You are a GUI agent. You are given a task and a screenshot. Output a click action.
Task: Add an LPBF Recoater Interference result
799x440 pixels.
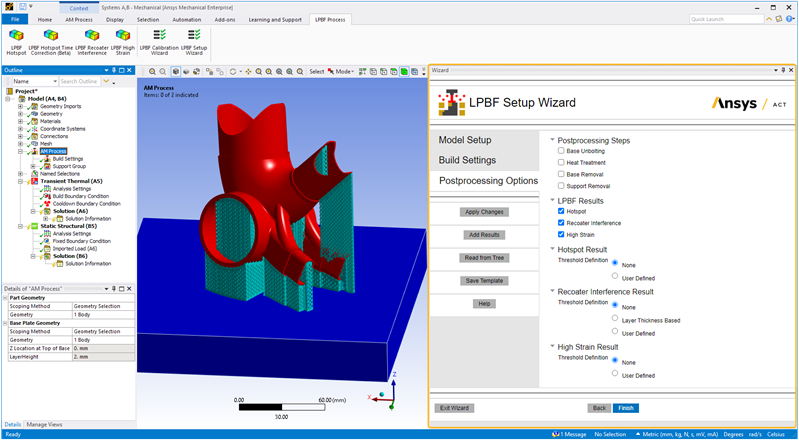pyautogui.click(x=92, y=42)
